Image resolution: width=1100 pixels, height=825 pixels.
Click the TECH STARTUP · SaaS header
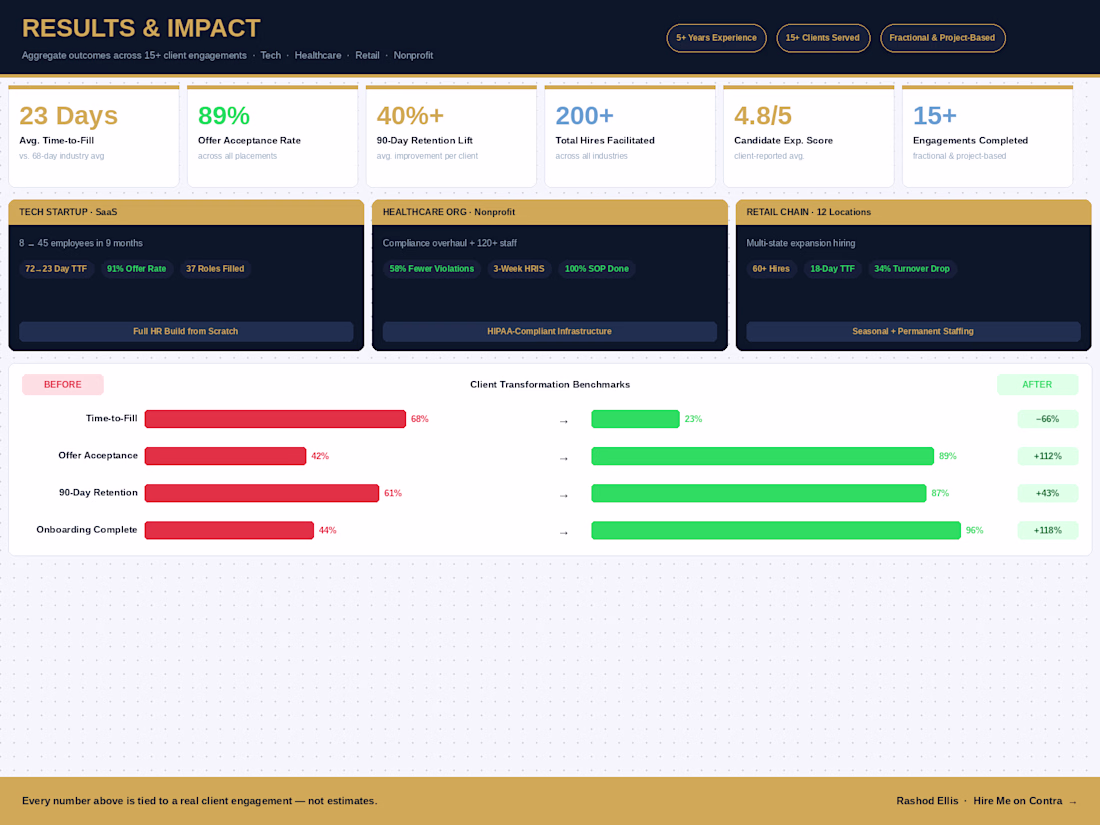186,212
